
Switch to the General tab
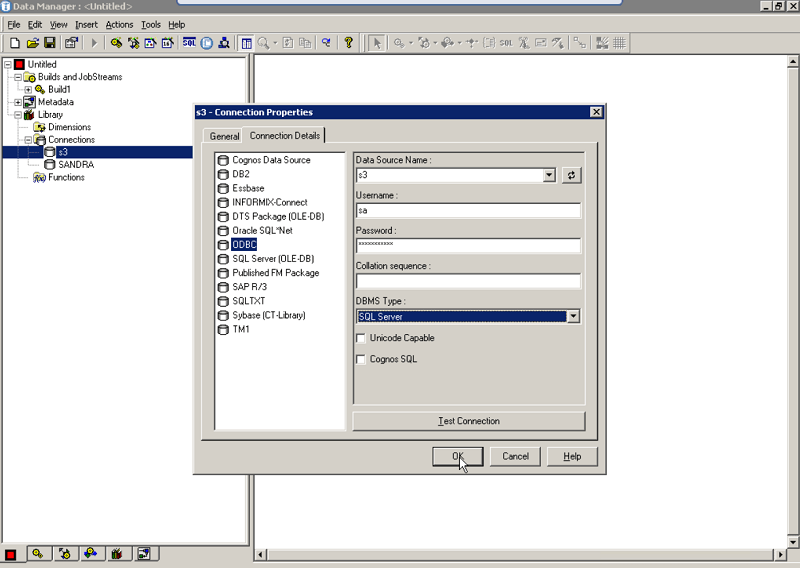pyautogui.click(x=224, y=136)
